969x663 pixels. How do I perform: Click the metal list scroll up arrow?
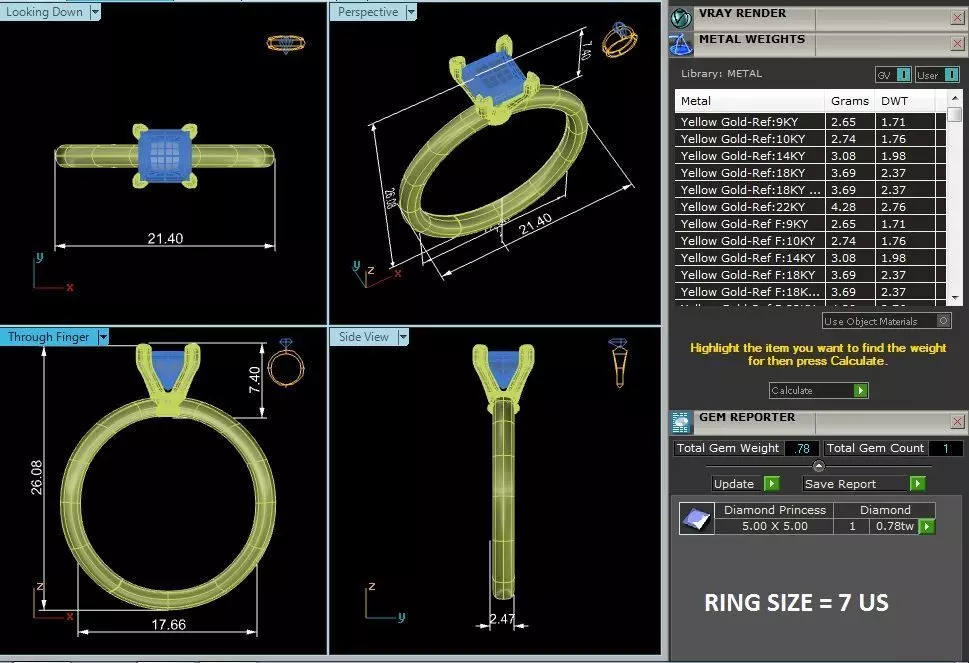point(955,98)
